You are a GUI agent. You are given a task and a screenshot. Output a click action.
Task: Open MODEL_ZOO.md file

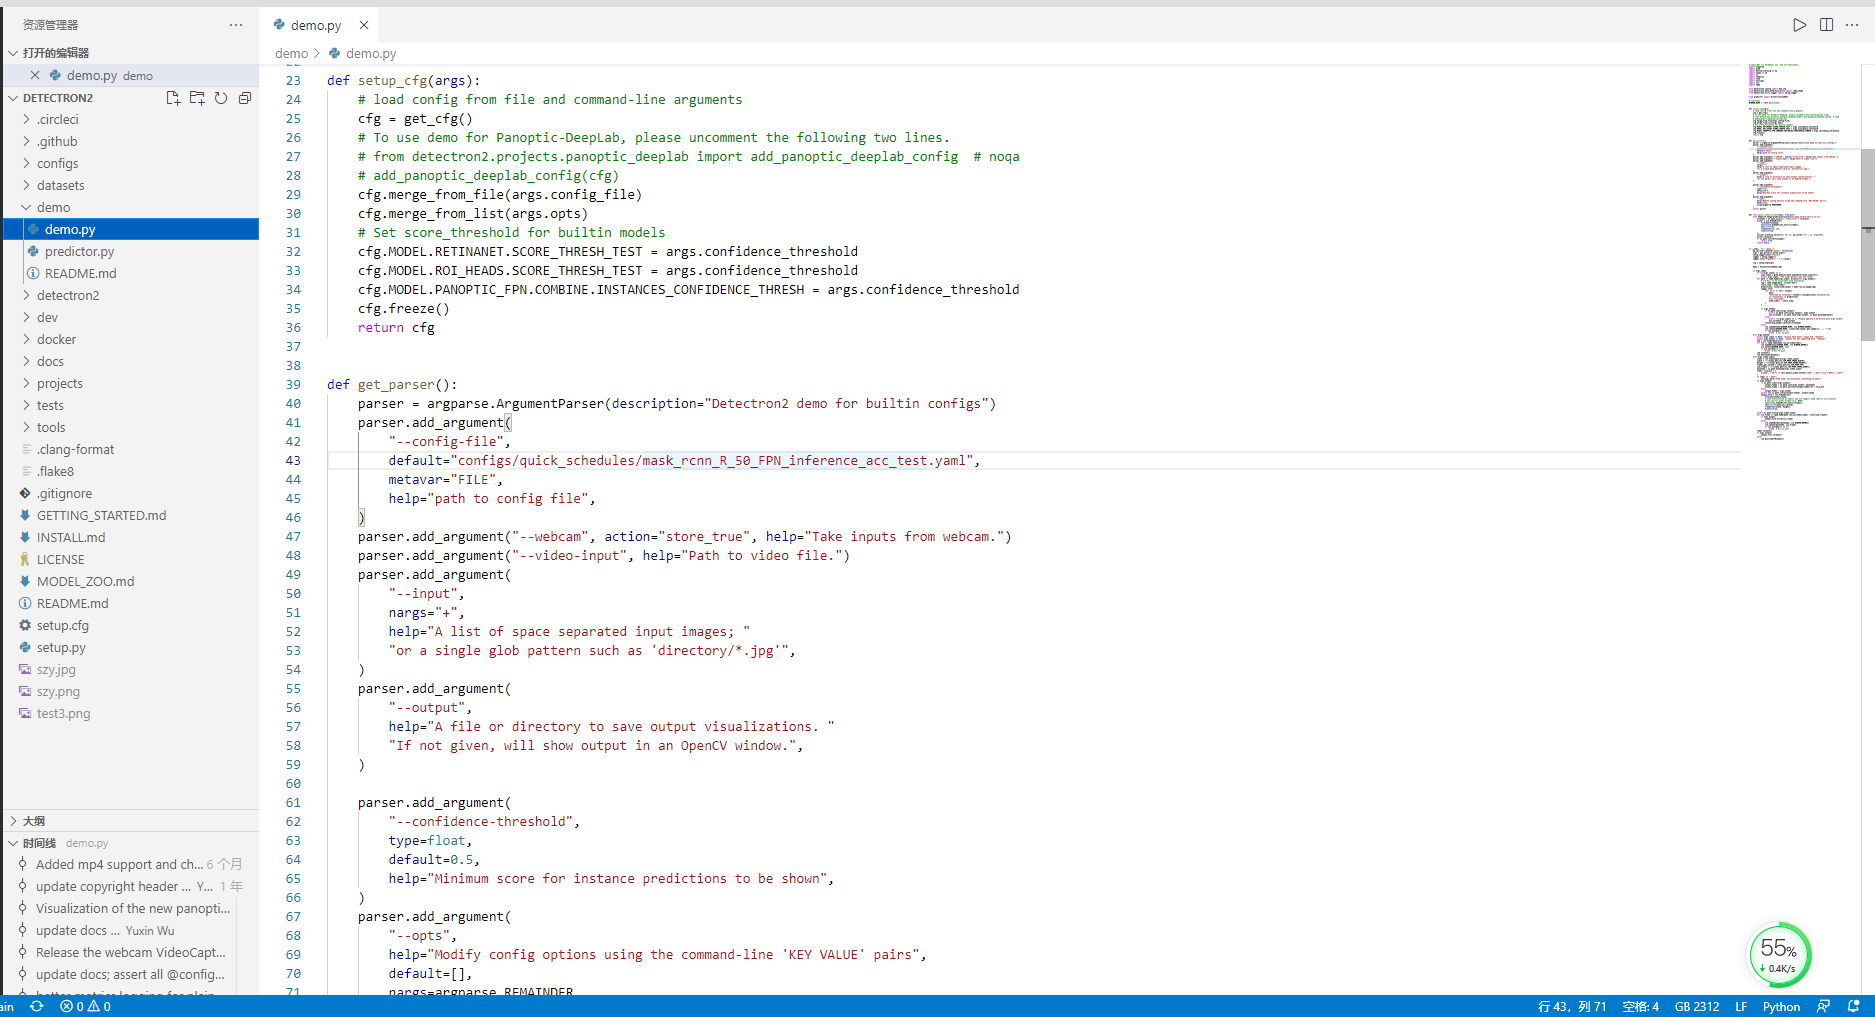85,581
